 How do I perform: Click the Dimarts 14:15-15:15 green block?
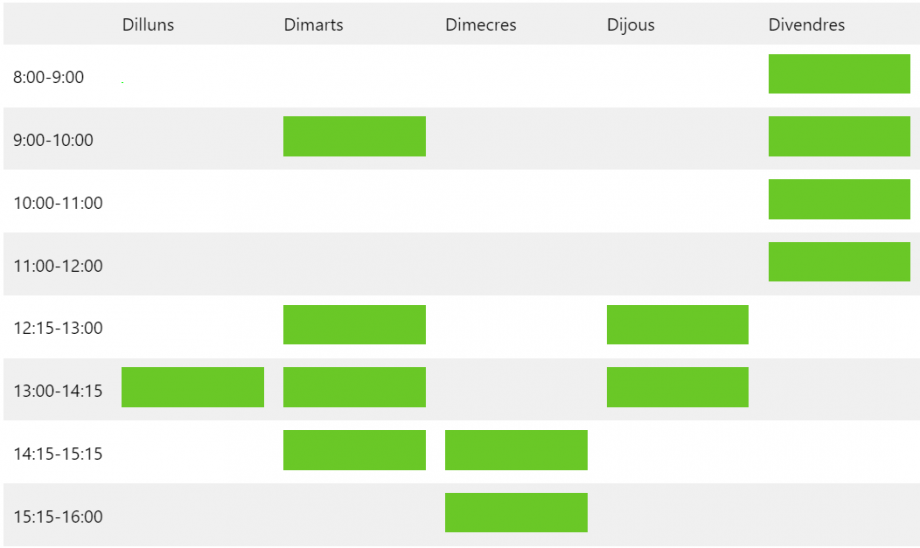[354, 450]
